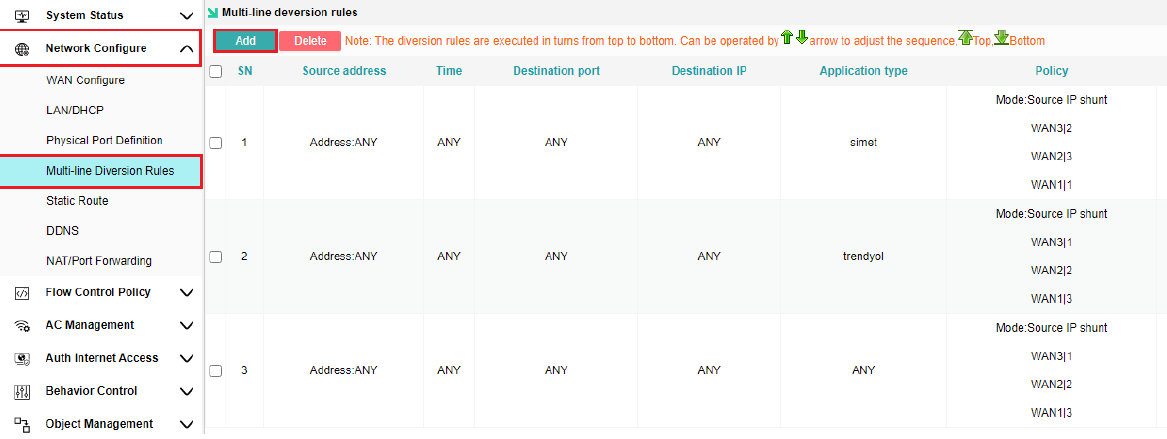1167x439 pixels.
Task: Click the Behavior Control sliders icon
Action: (x=22, y=391)
